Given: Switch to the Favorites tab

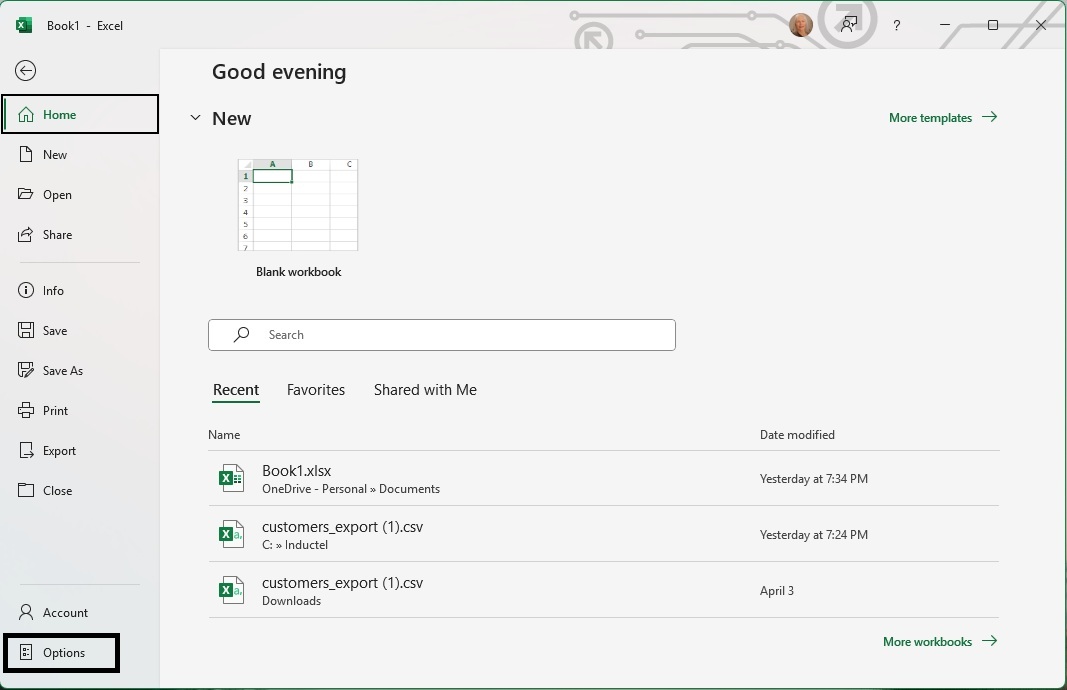Looking at the screenshot, I should [x=316, y=390].
